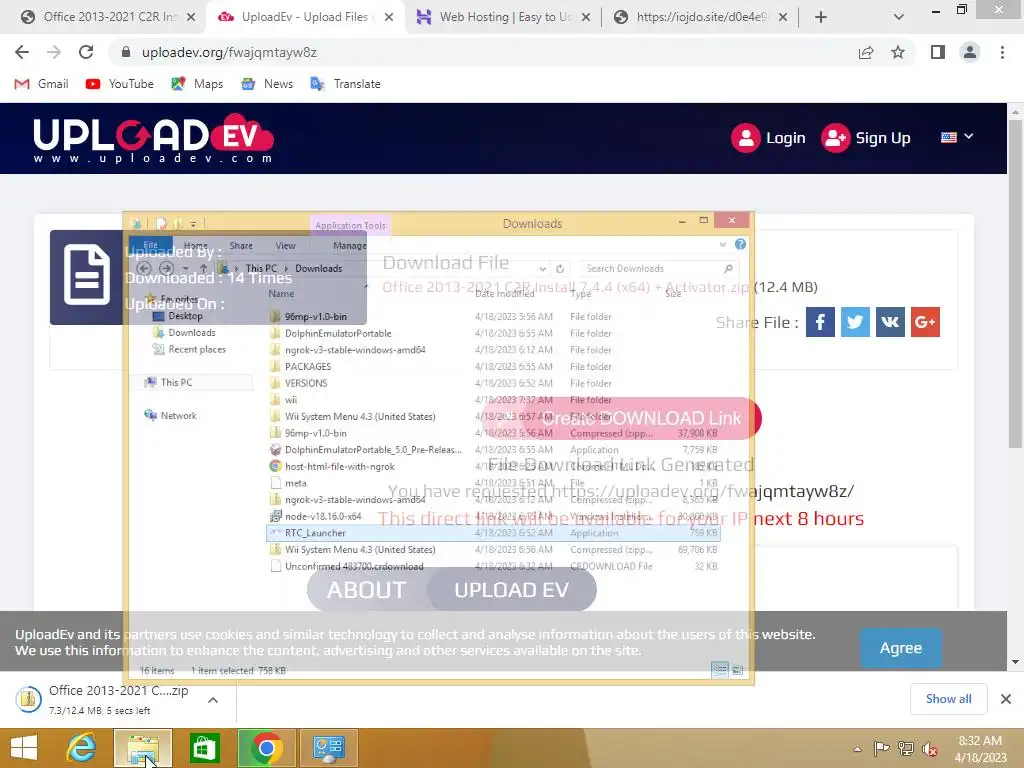
Task: Click the UploadEv logo
Action: [x=153, y=138]
